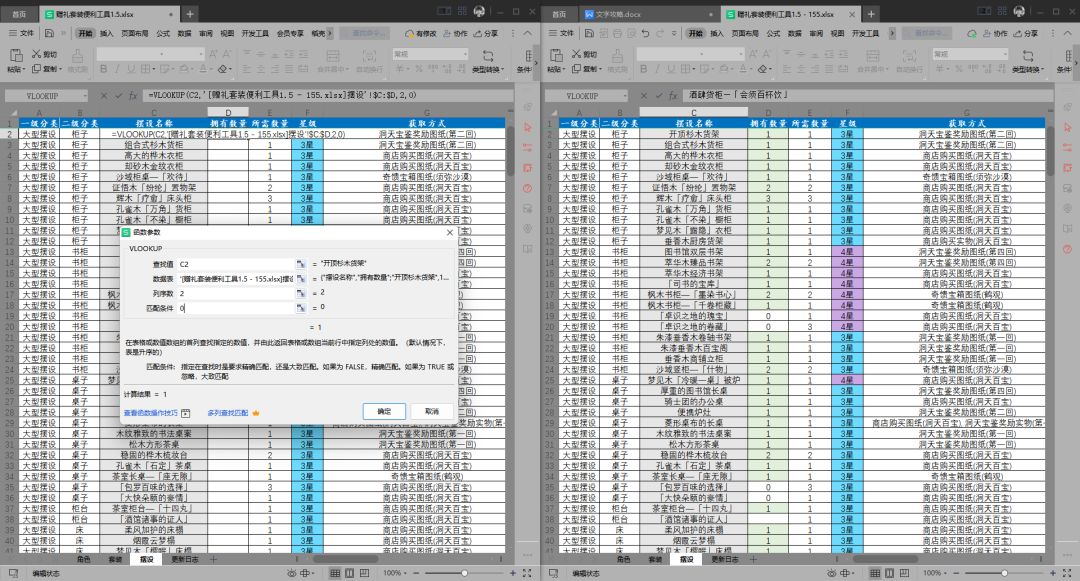The height and width of the screenshot is (581, 1080).
Task: Click the undo arrow in right window toolbar
Action: point(645,33)
